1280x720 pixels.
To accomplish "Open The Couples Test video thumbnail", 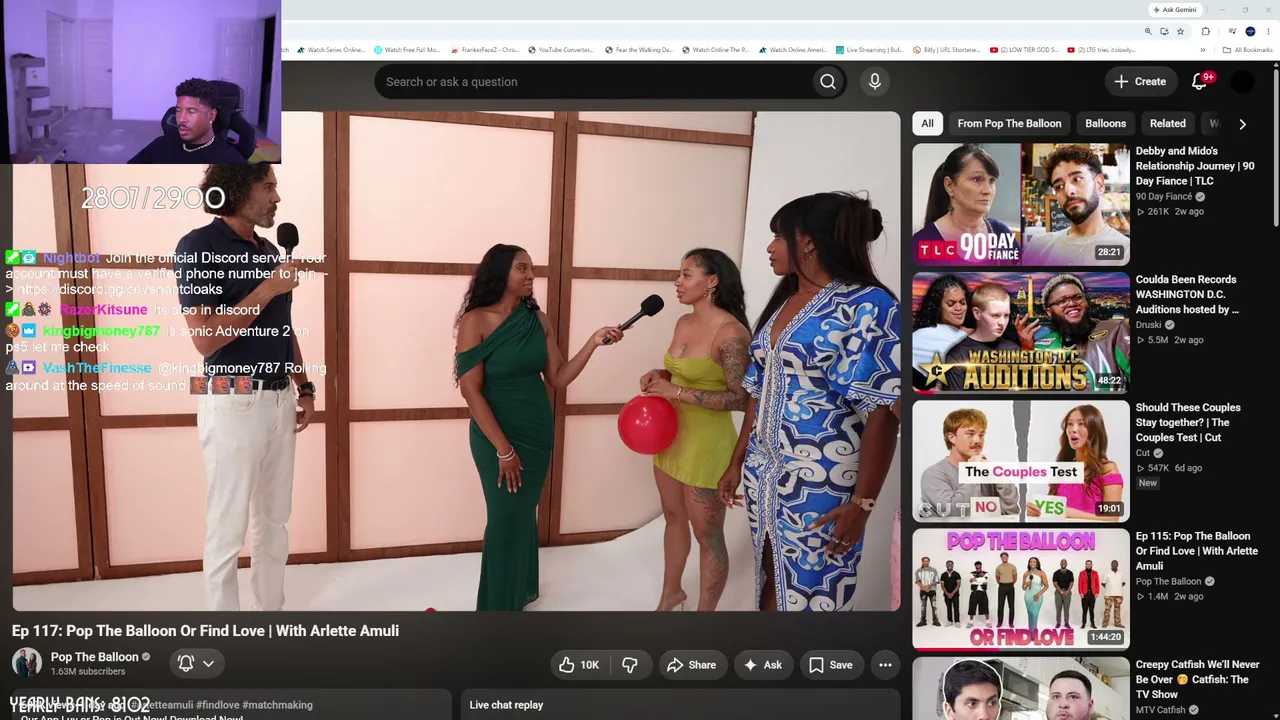I will 1021,461.
